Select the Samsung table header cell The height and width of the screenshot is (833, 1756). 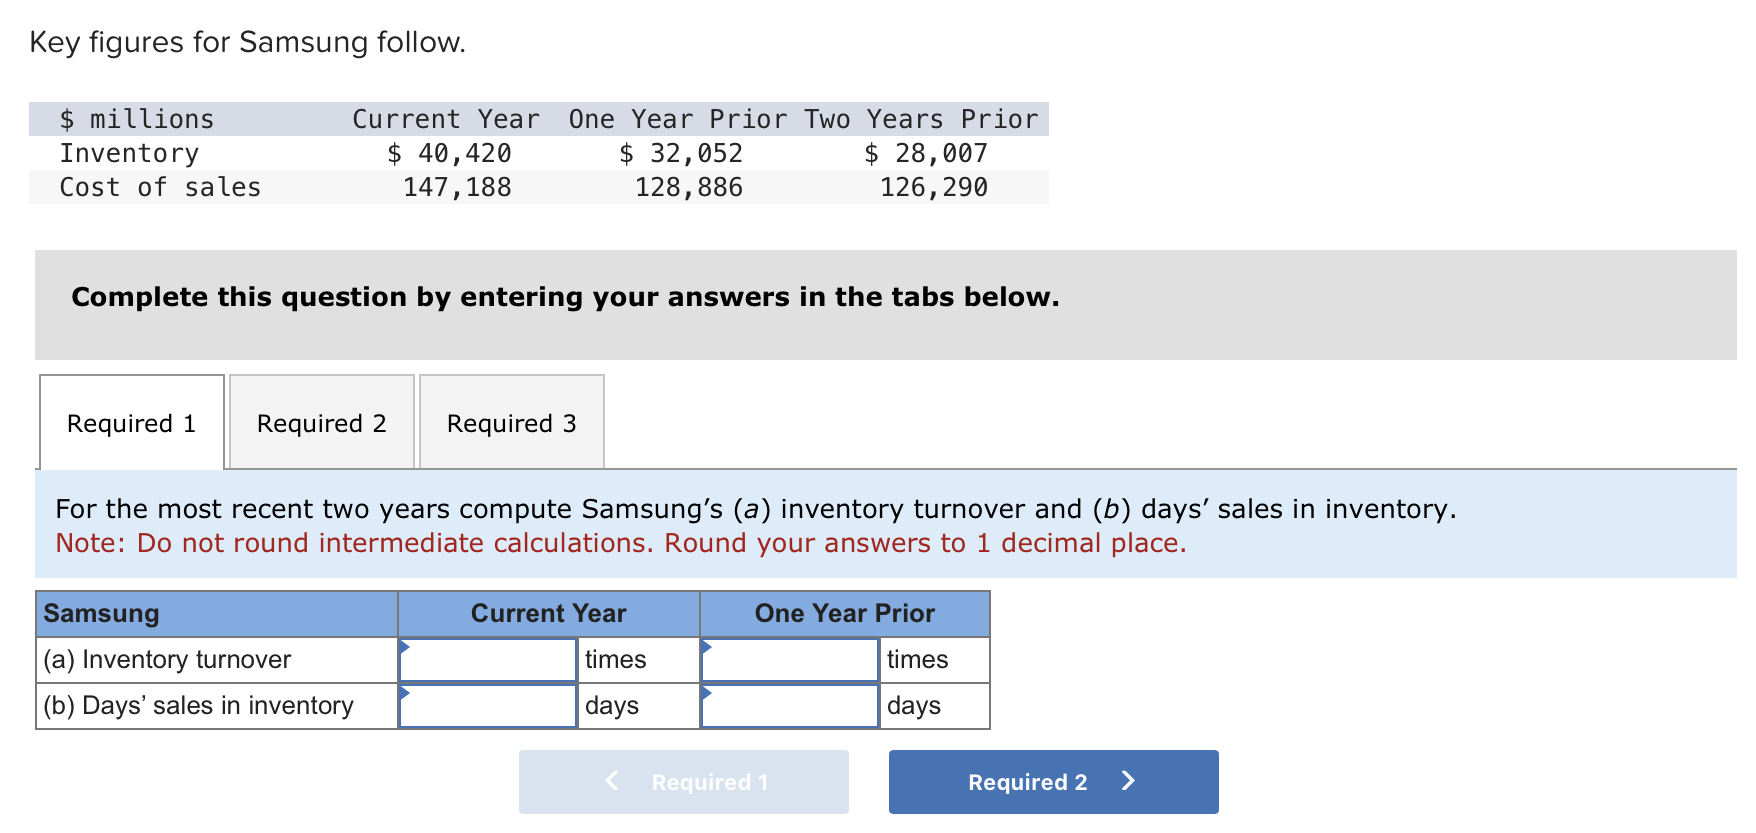(x=215, y=613)
